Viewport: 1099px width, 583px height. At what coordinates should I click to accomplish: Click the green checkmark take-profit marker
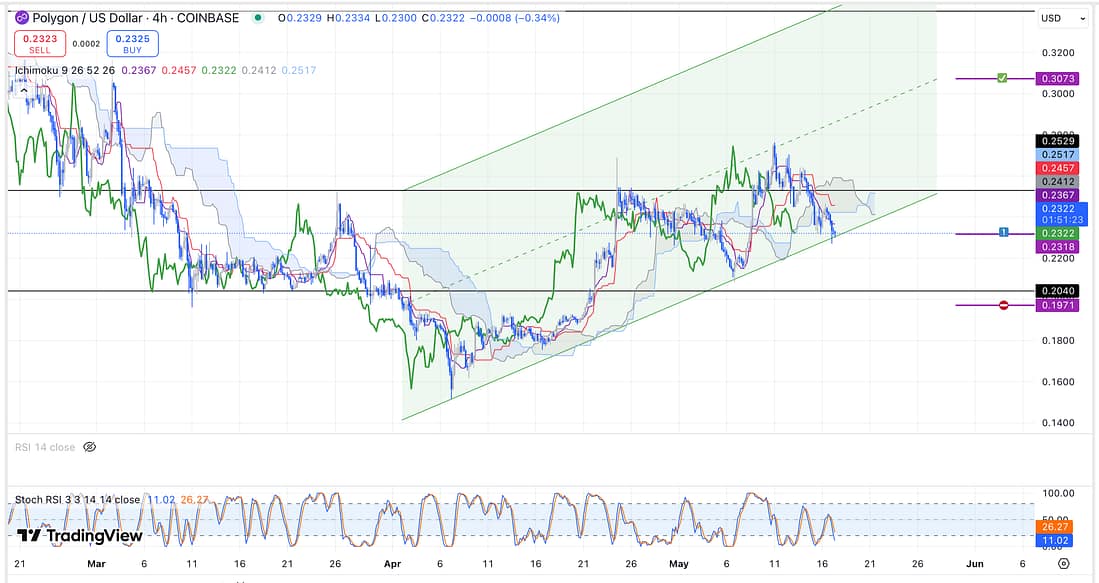1001,78
